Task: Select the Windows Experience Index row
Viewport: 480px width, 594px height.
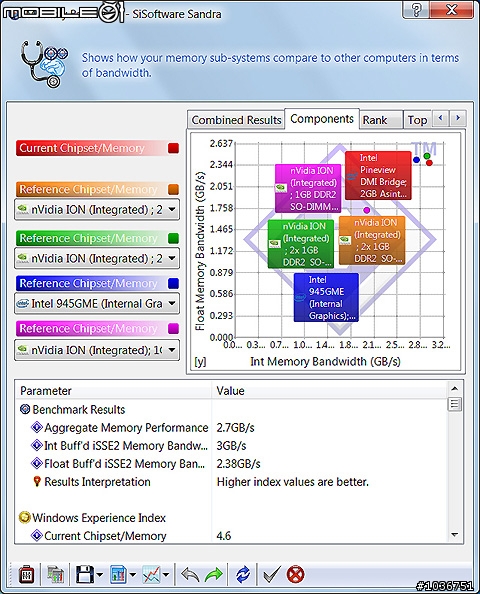Action: (x=232, y=518)
